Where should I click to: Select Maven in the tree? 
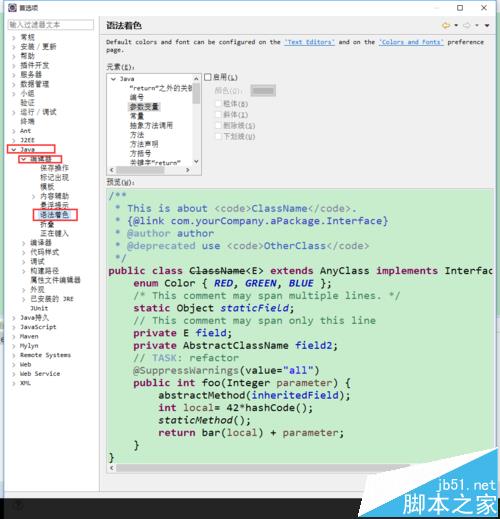29,336
